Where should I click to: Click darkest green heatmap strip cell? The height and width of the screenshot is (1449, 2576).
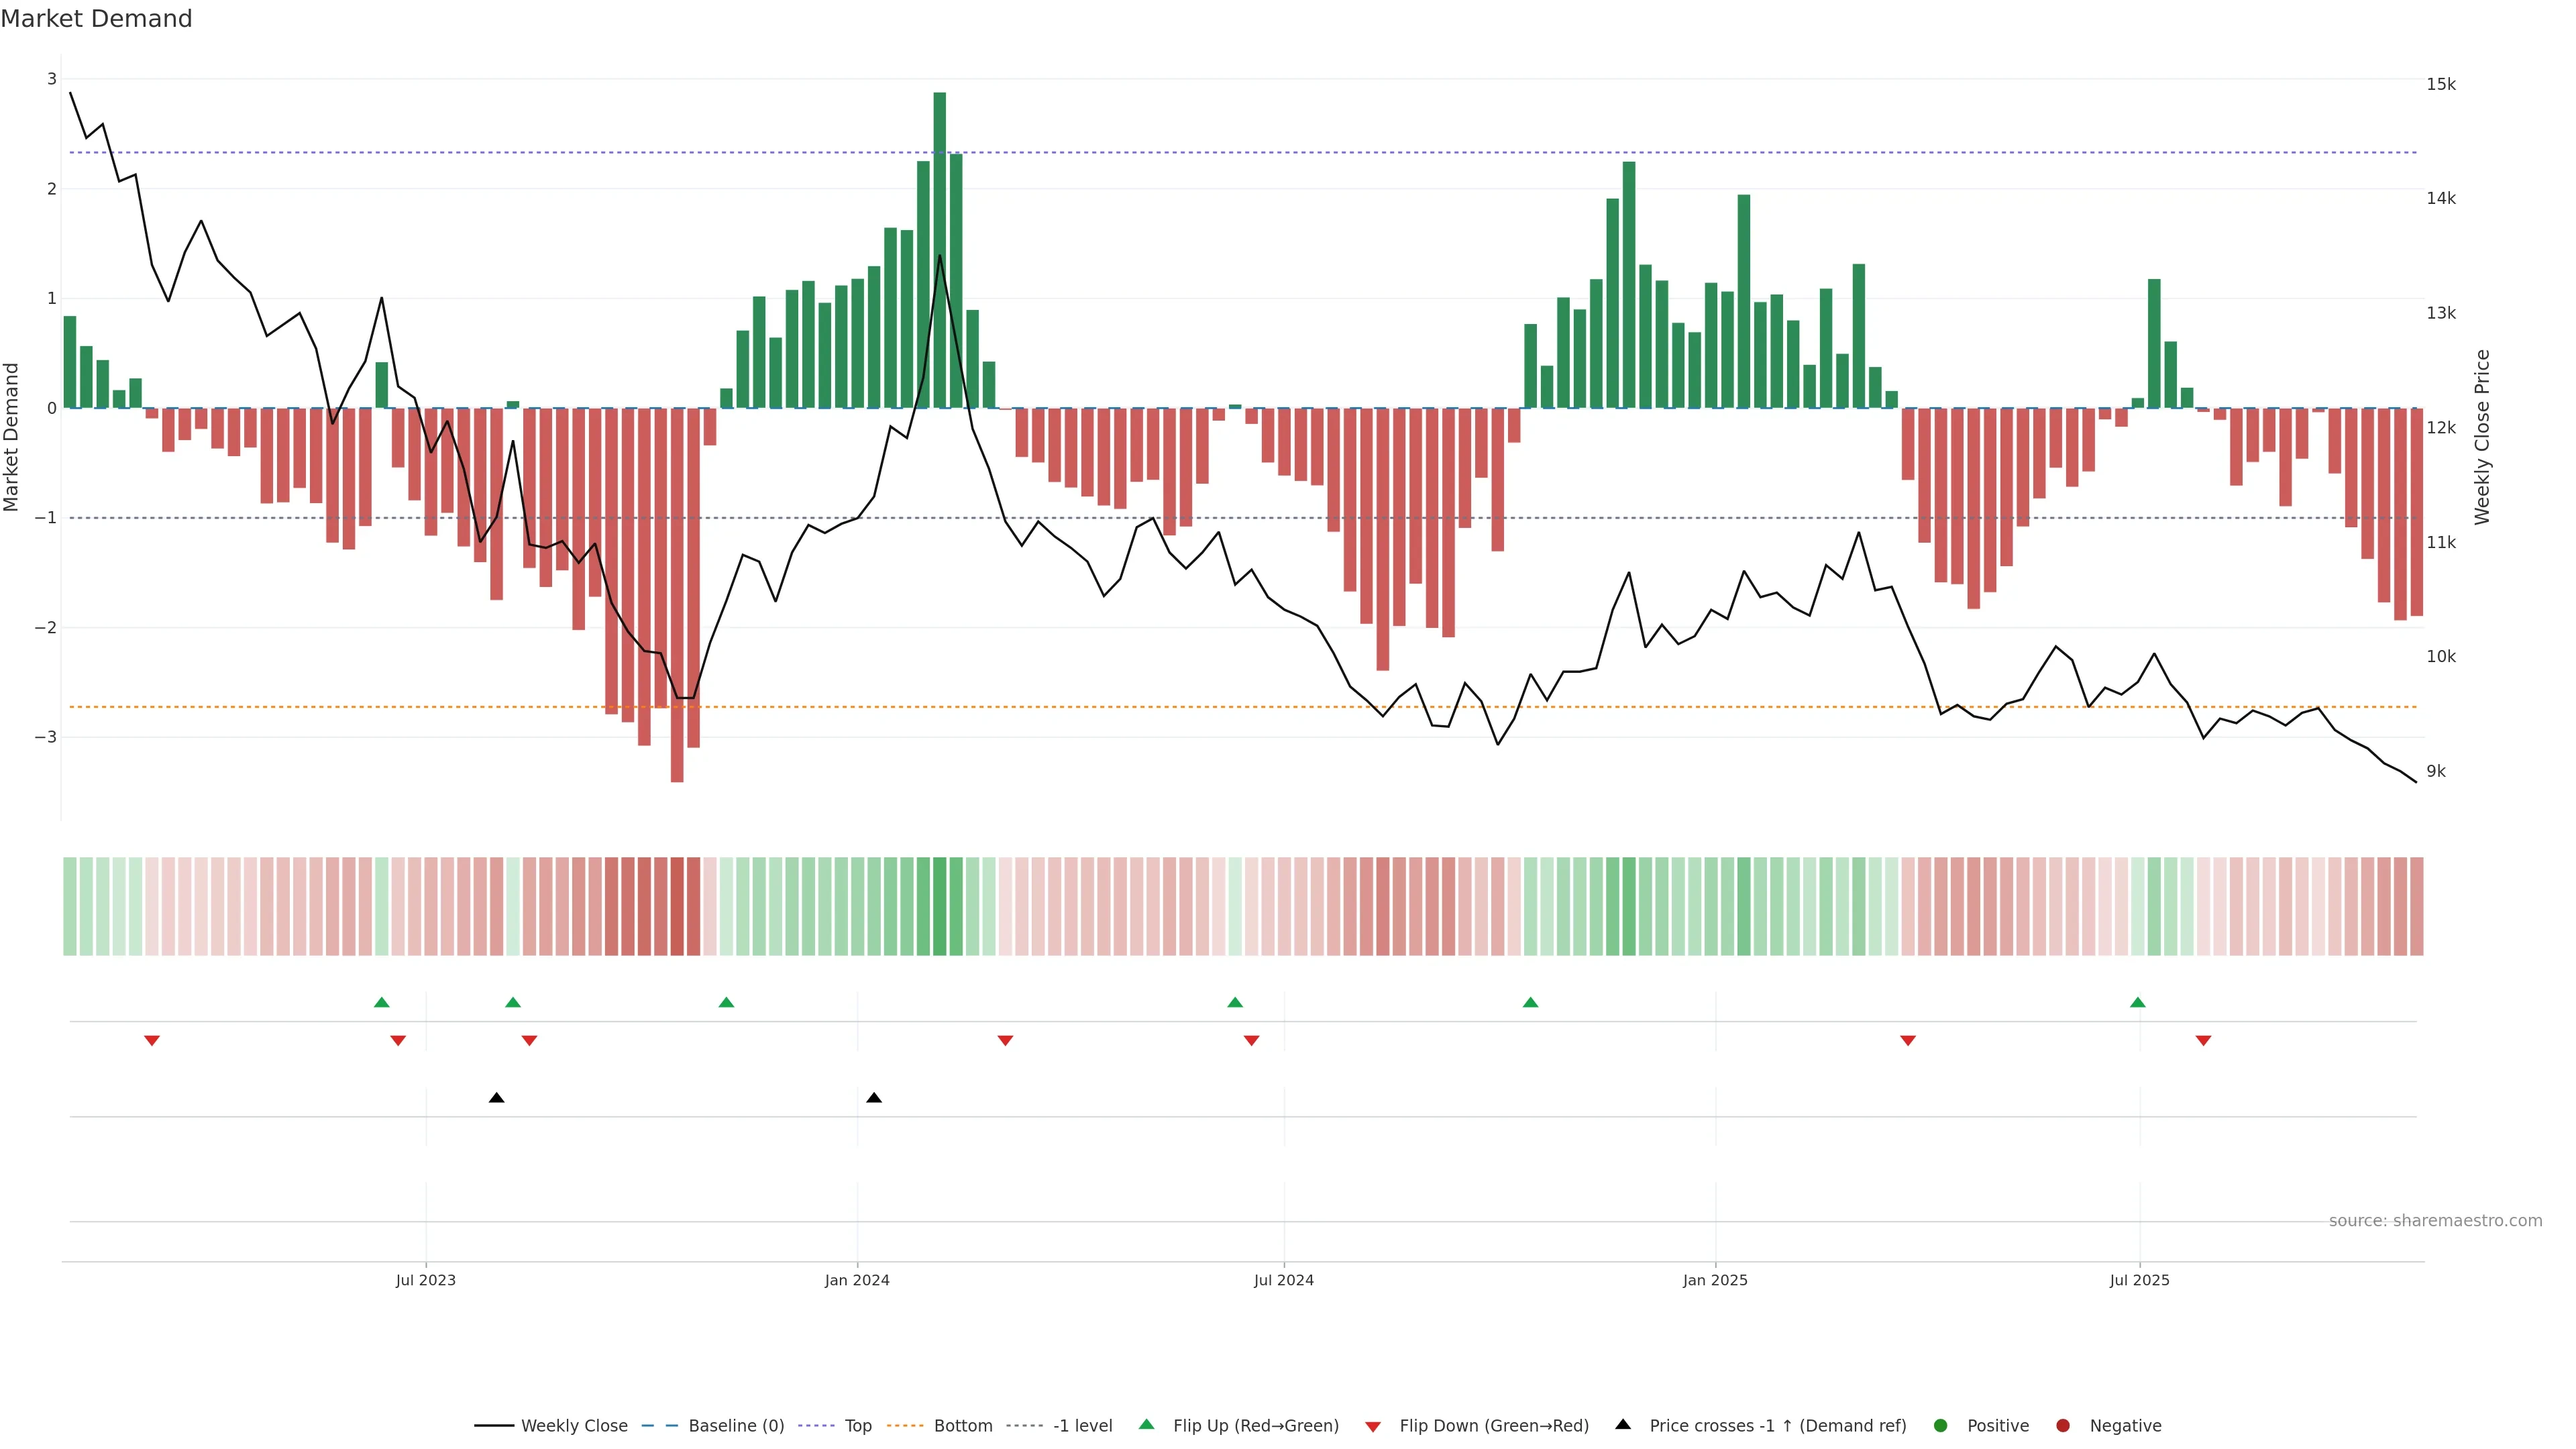click(x=939, y=906)
